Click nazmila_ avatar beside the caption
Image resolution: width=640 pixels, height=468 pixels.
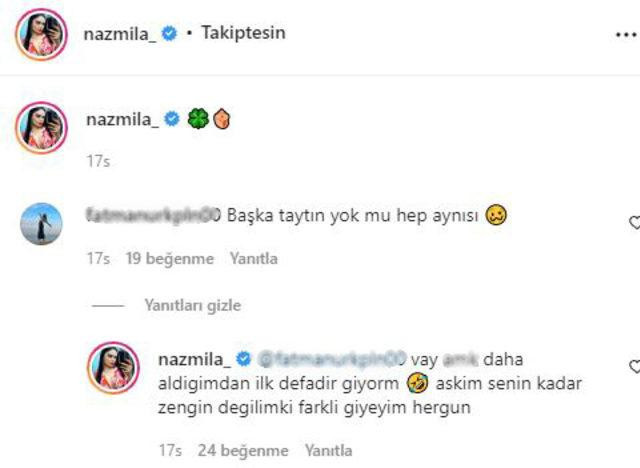pos(42,128)
